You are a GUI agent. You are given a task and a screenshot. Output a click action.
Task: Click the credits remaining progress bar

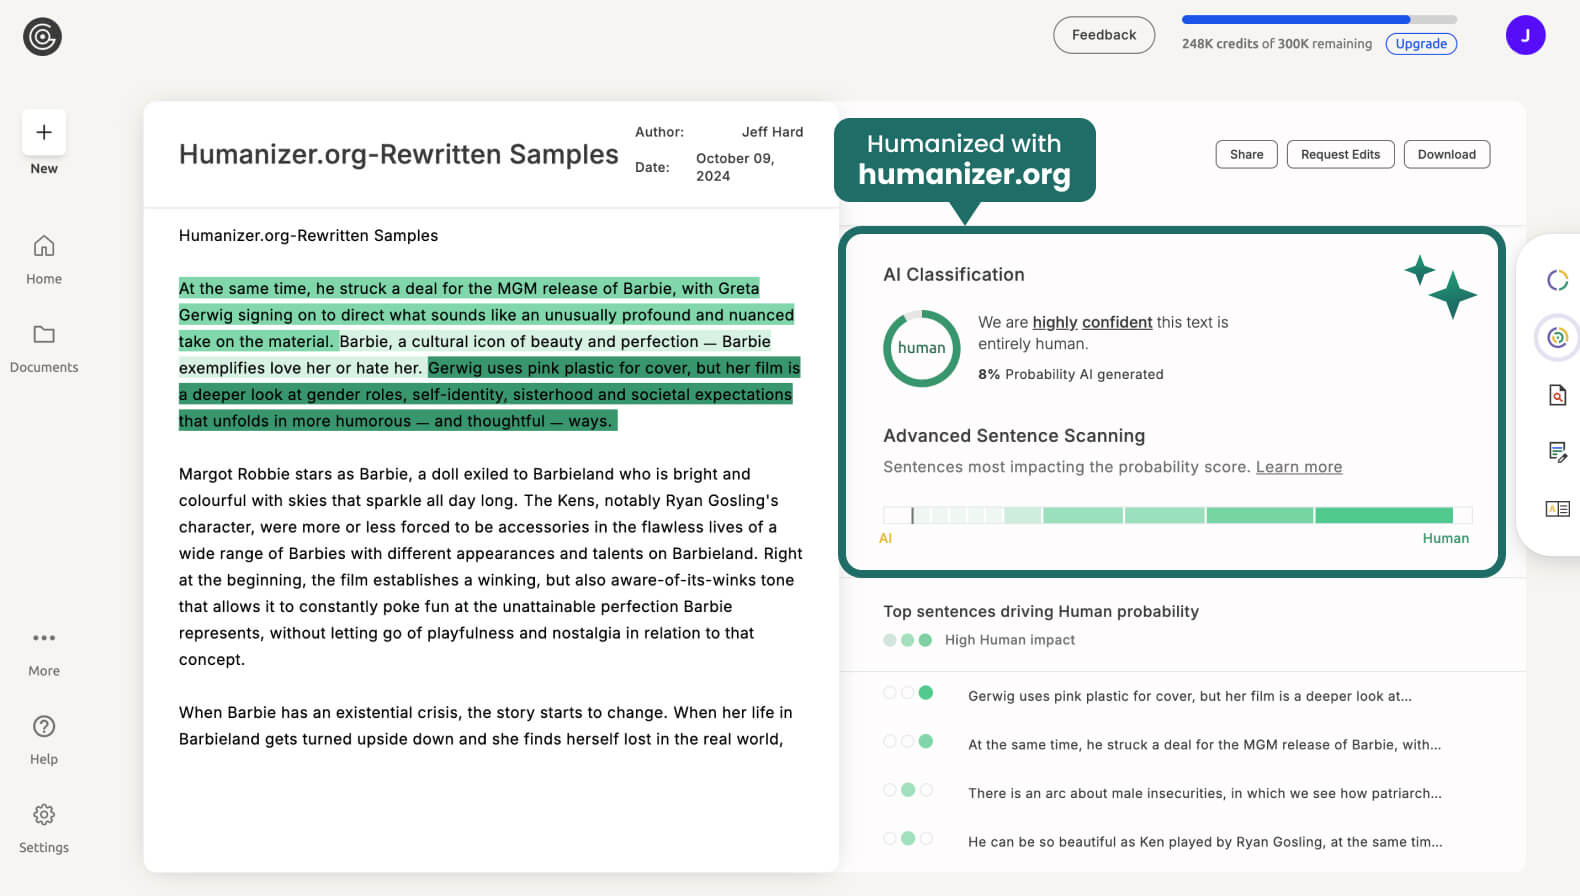tap(1319, 19)
